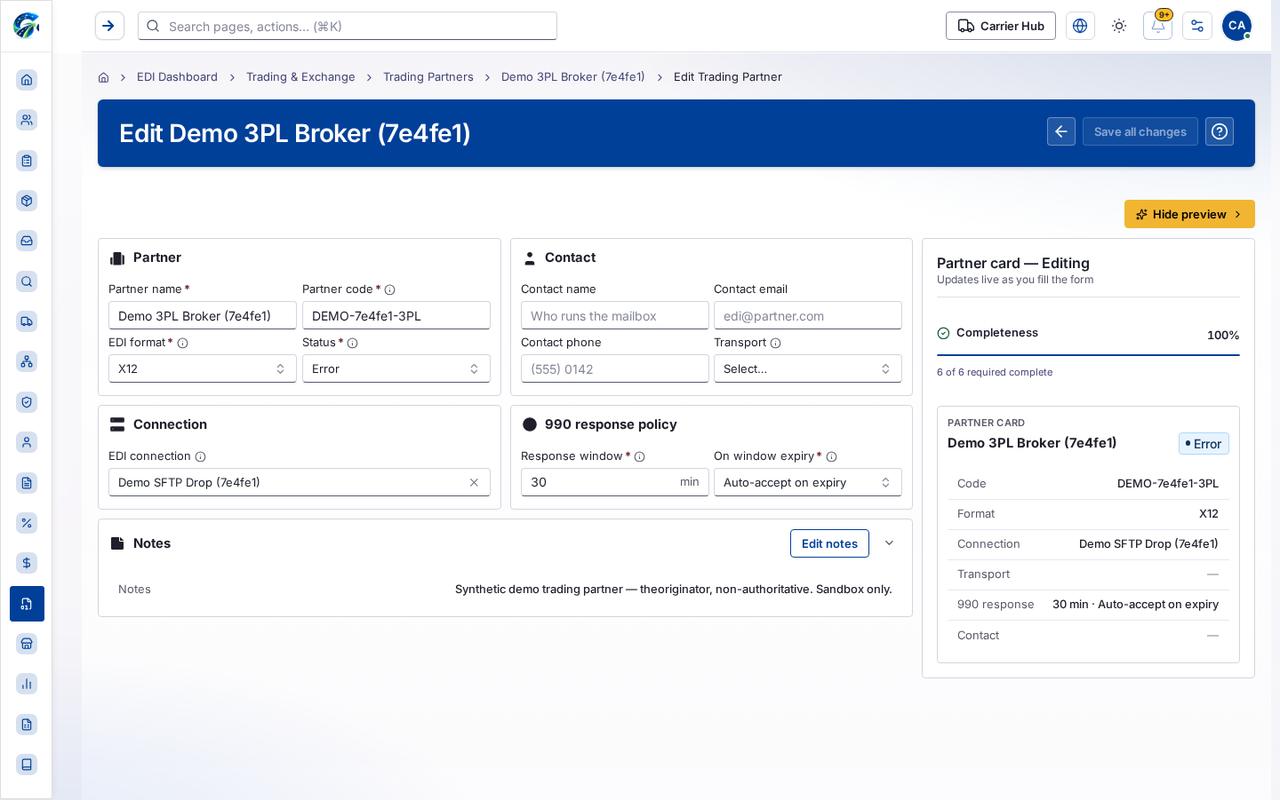Go to EDI Dashboard breadcrumb
Viewport: 1280px width, 800px height.
pos(177,77)
